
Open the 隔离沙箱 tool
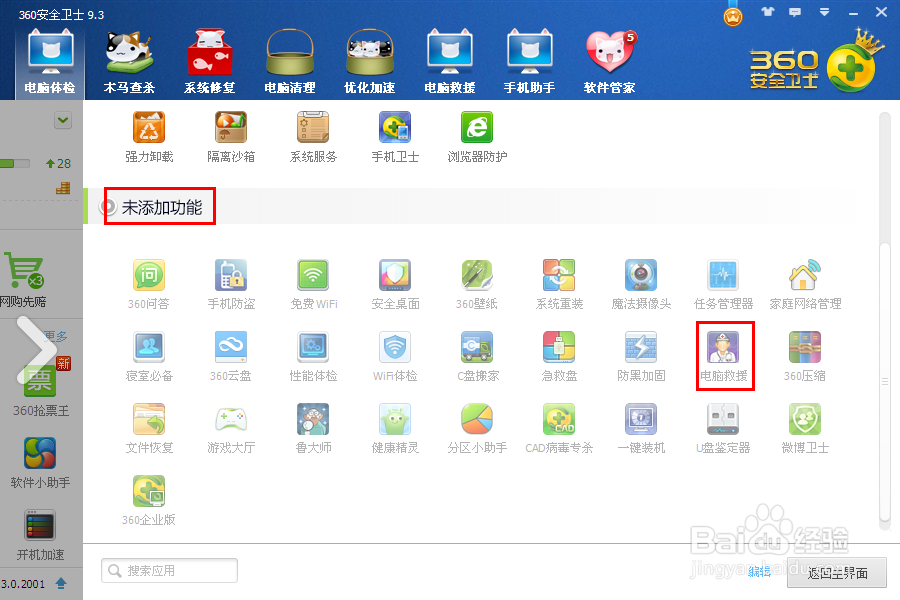pos(231,138)
